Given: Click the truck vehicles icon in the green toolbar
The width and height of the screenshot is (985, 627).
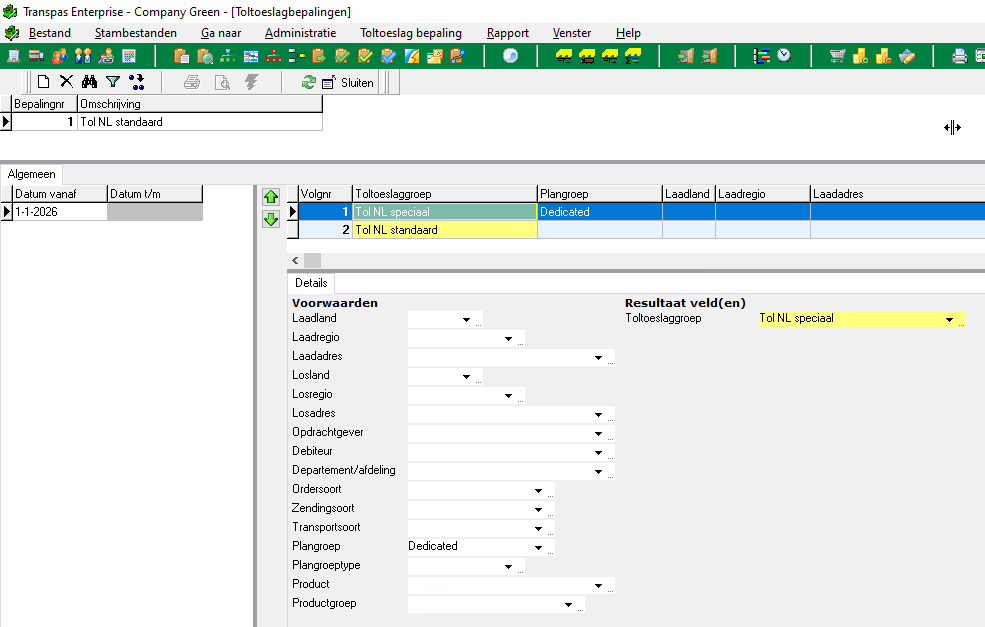Looking at the screenshot, I should 36,57.
